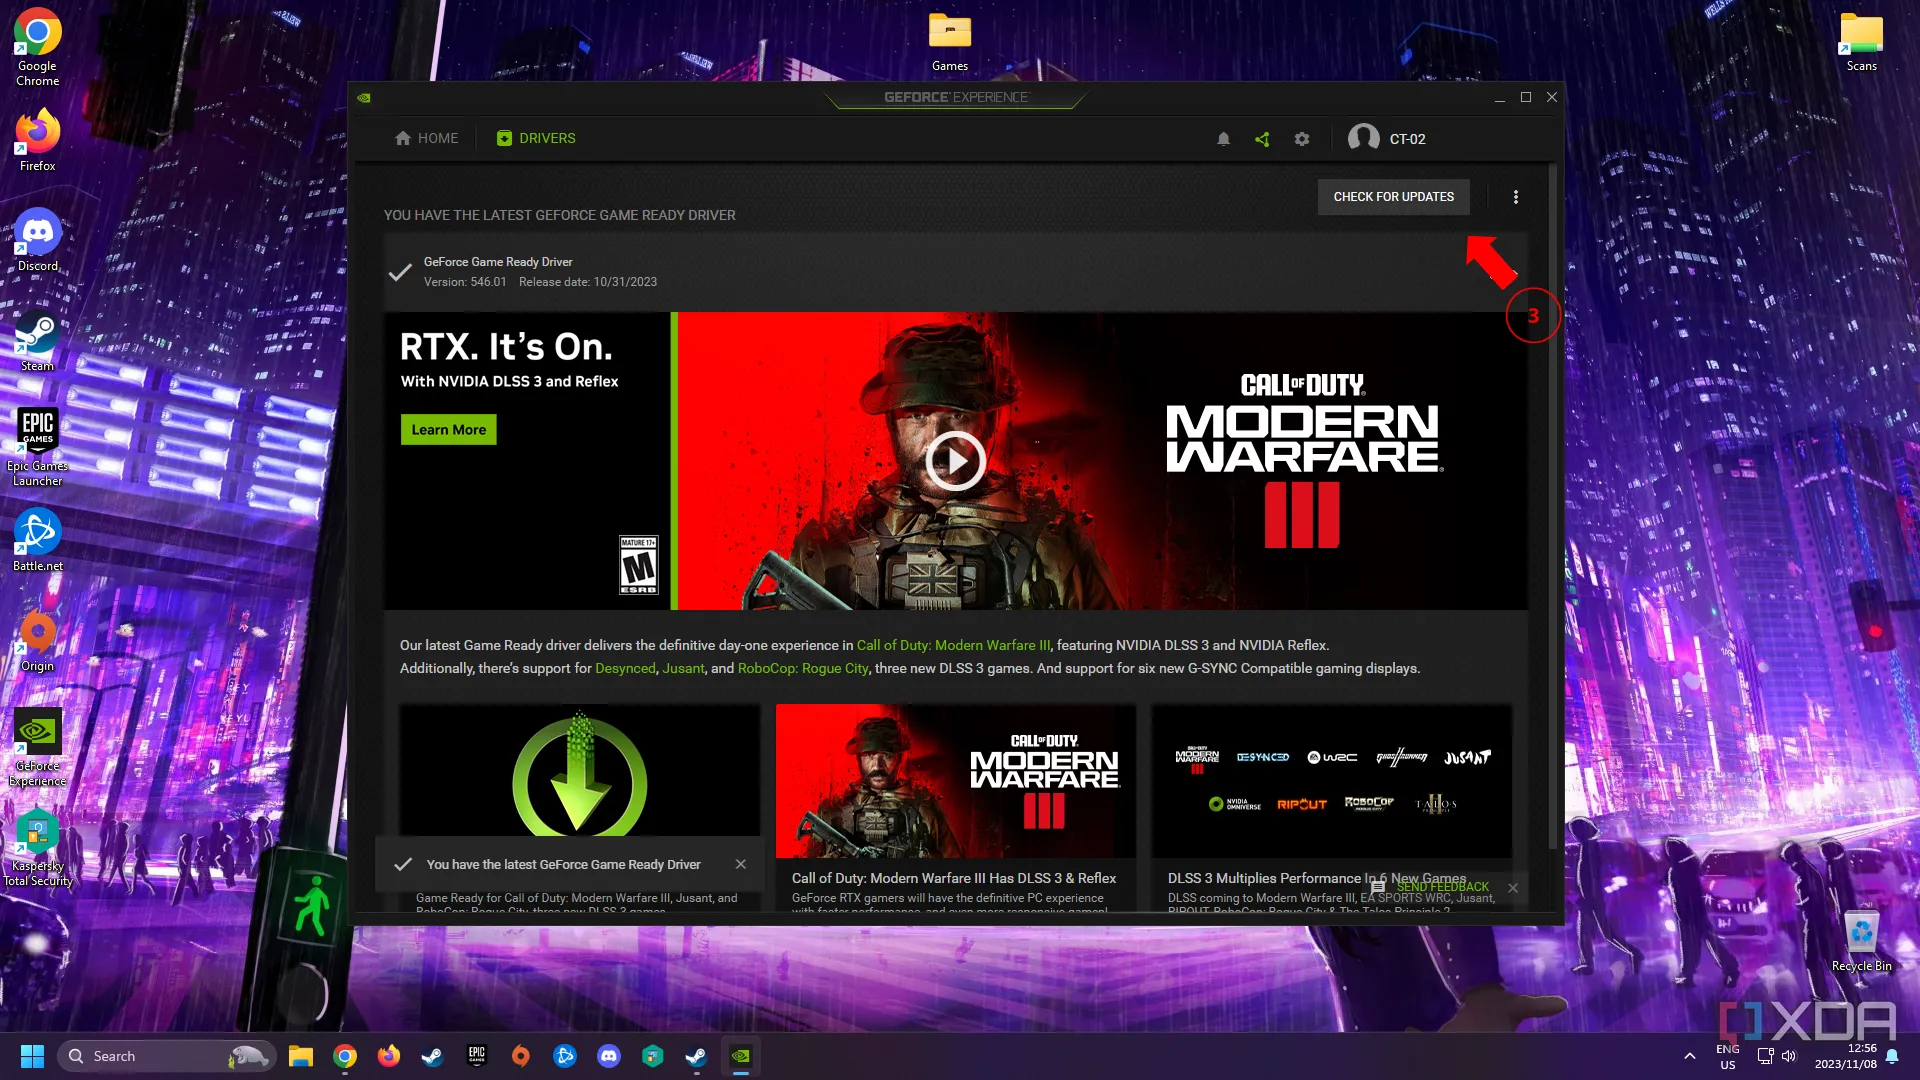Open the Call of Duty: Modern Warfare III link
The image size is (1920, 1080).
coord(953,645)
